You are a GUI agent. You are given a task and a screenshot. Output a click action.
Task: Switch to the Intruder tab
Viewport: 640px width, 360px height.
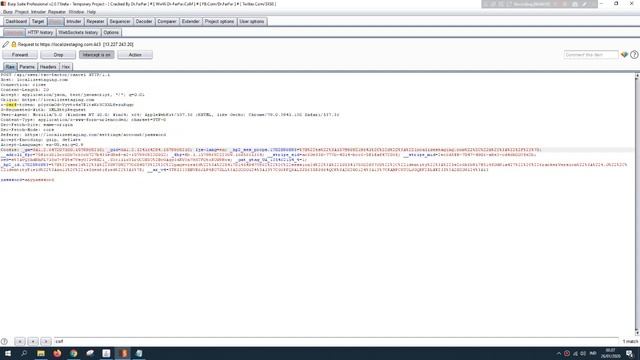[x=74, y=22]
